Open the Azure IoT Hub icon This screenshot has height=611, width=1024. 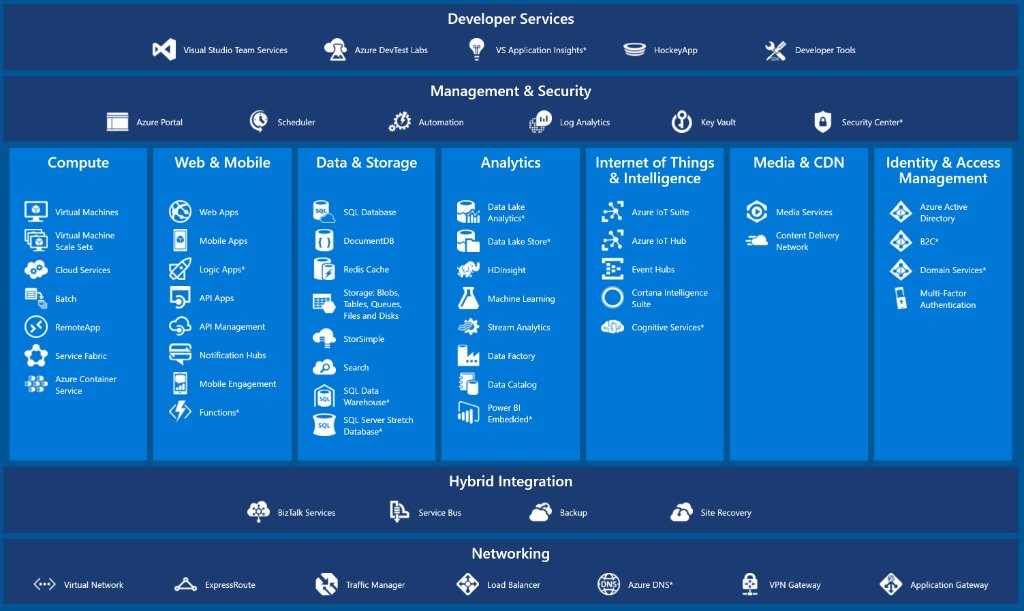[611, 240]
